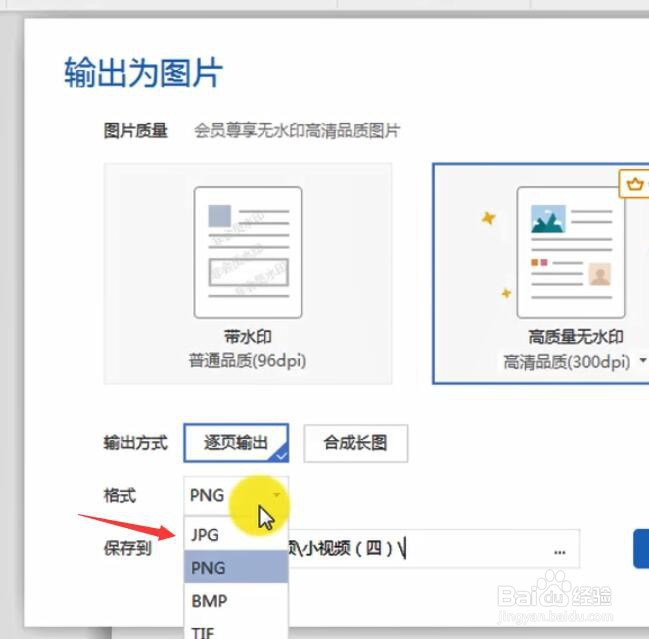The width and height of the screenshot is (649, 639).
Task: Select the 高质量无水印 quality card
Action: [541, 274]
